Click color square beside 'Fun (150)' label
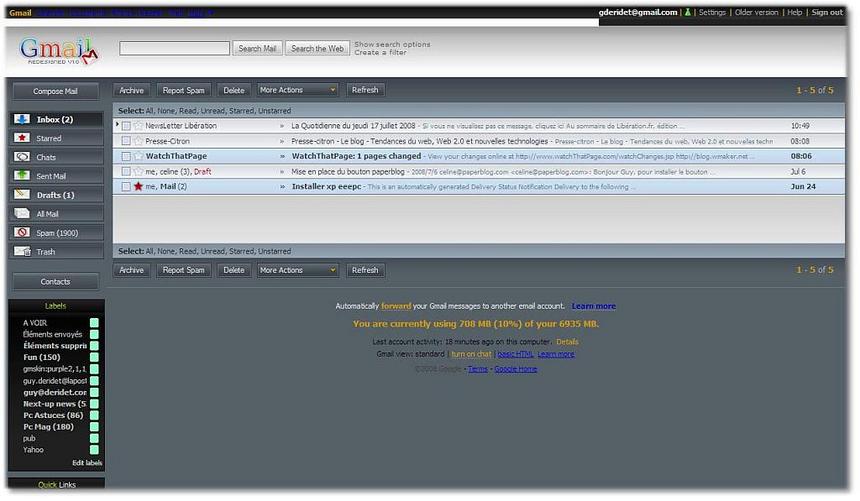 [94, 357]
